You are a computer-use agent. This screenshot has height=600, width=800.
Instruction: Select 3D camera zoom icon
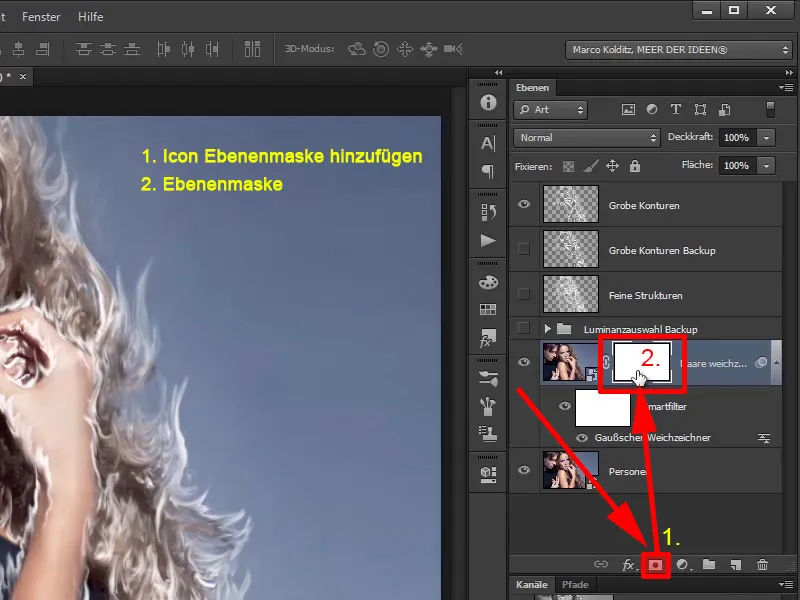click(x=453, y=49)
